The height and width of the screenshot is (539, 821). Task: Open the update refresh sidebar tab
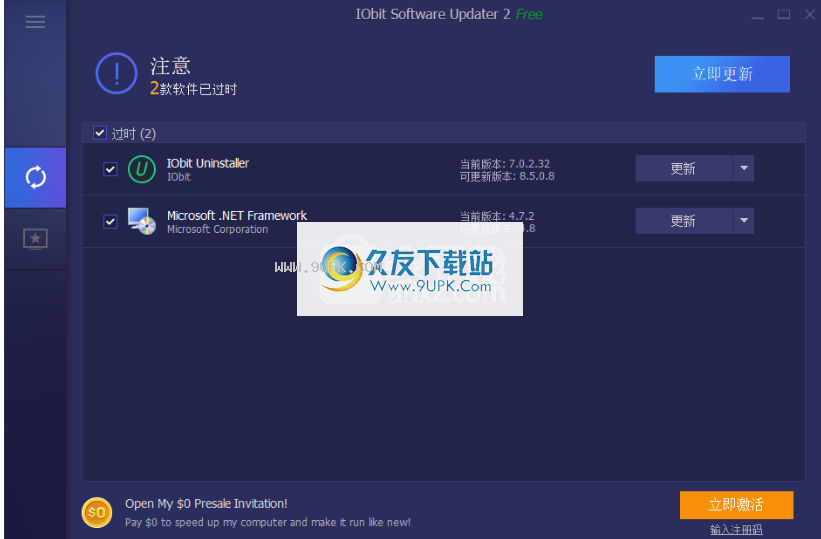tap(36, 178)
